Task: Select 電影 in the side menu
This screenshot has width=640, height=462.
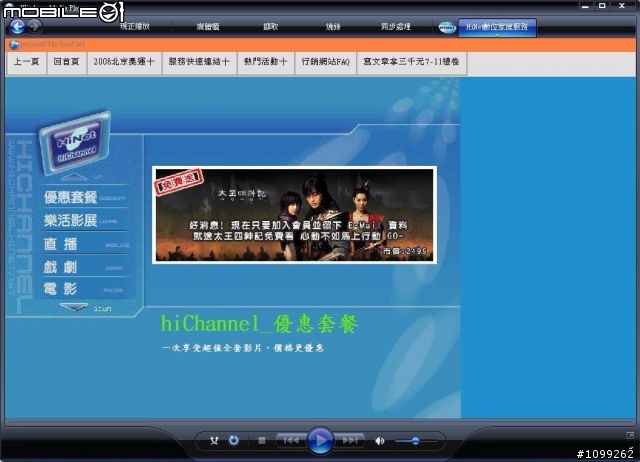Action: [x=60, y=289]
